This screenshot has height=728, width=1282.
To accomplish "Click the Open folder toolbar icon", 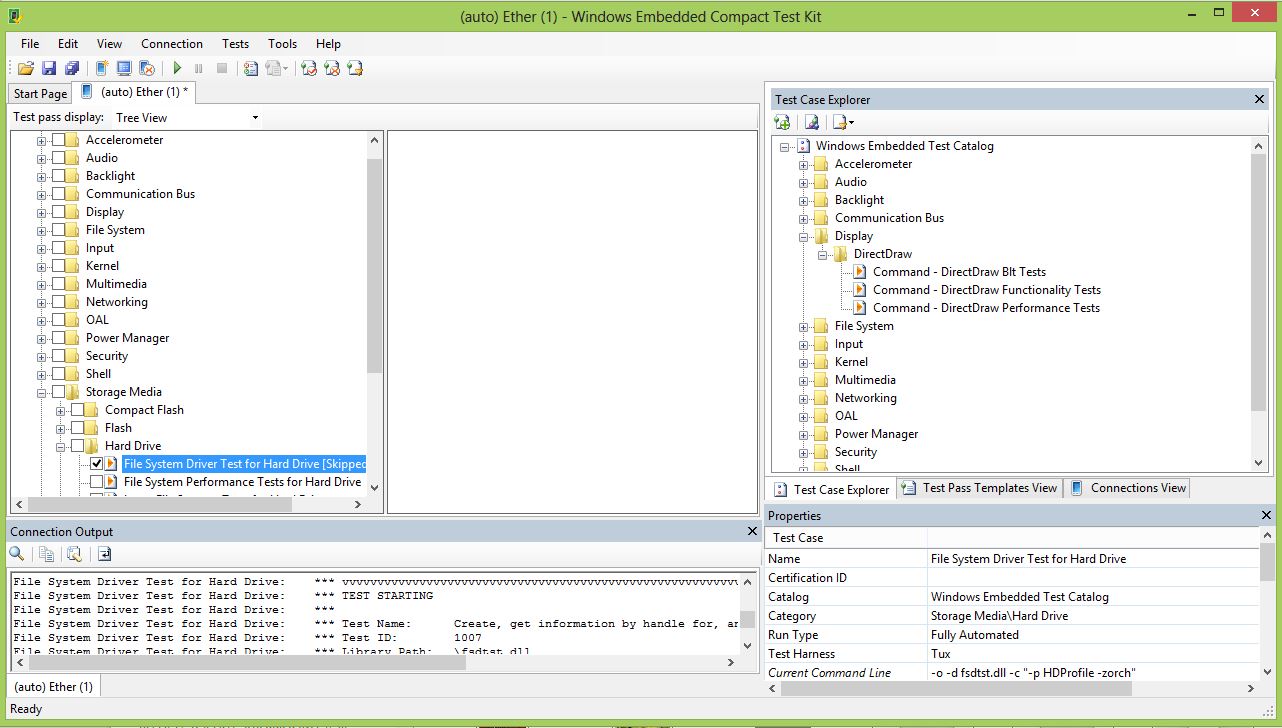I will pos(26,68).
